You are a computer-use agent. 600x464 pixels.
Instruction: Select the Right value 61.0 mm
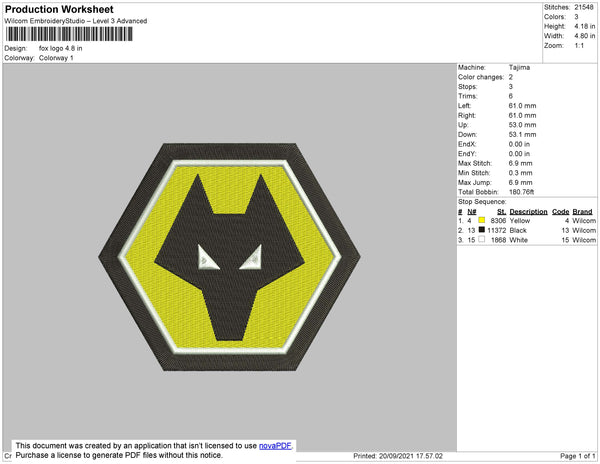point(522,116)
